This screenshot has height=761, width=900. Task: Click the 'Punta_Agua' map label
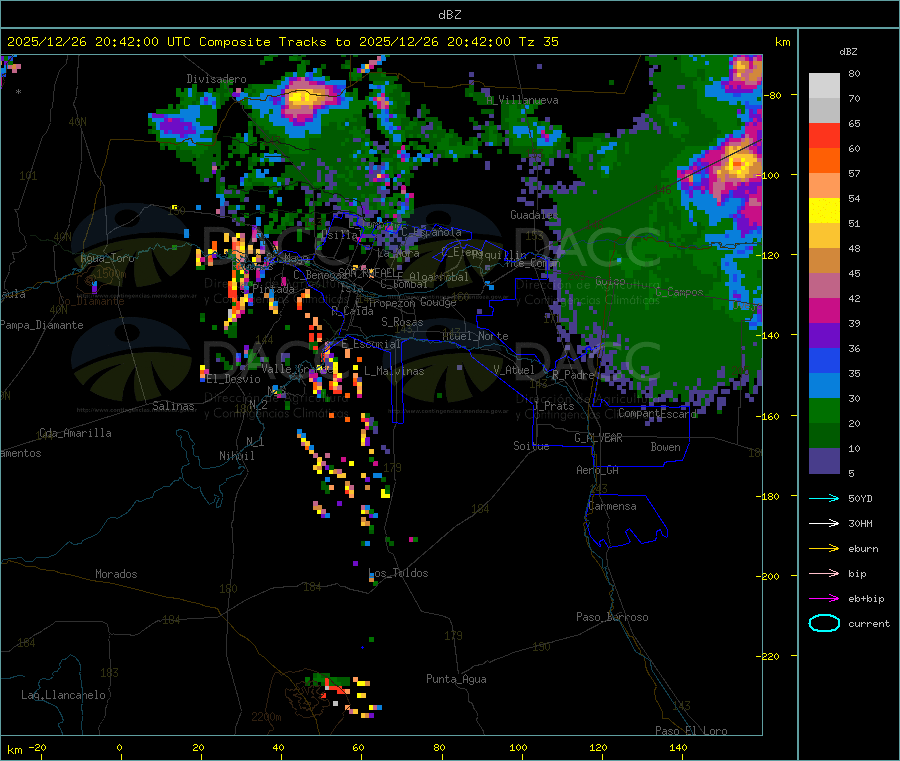click(456, 679)
